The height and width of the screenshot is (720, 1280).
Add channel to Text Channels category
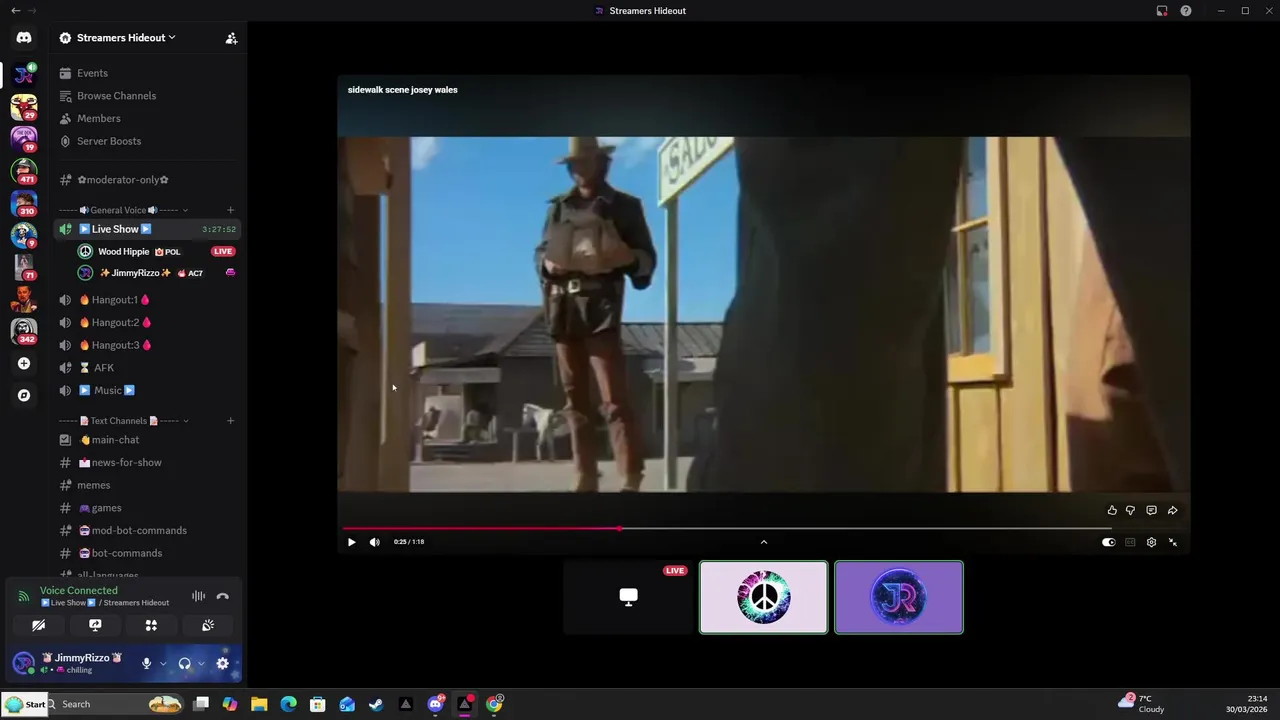[x=230, y=421]
